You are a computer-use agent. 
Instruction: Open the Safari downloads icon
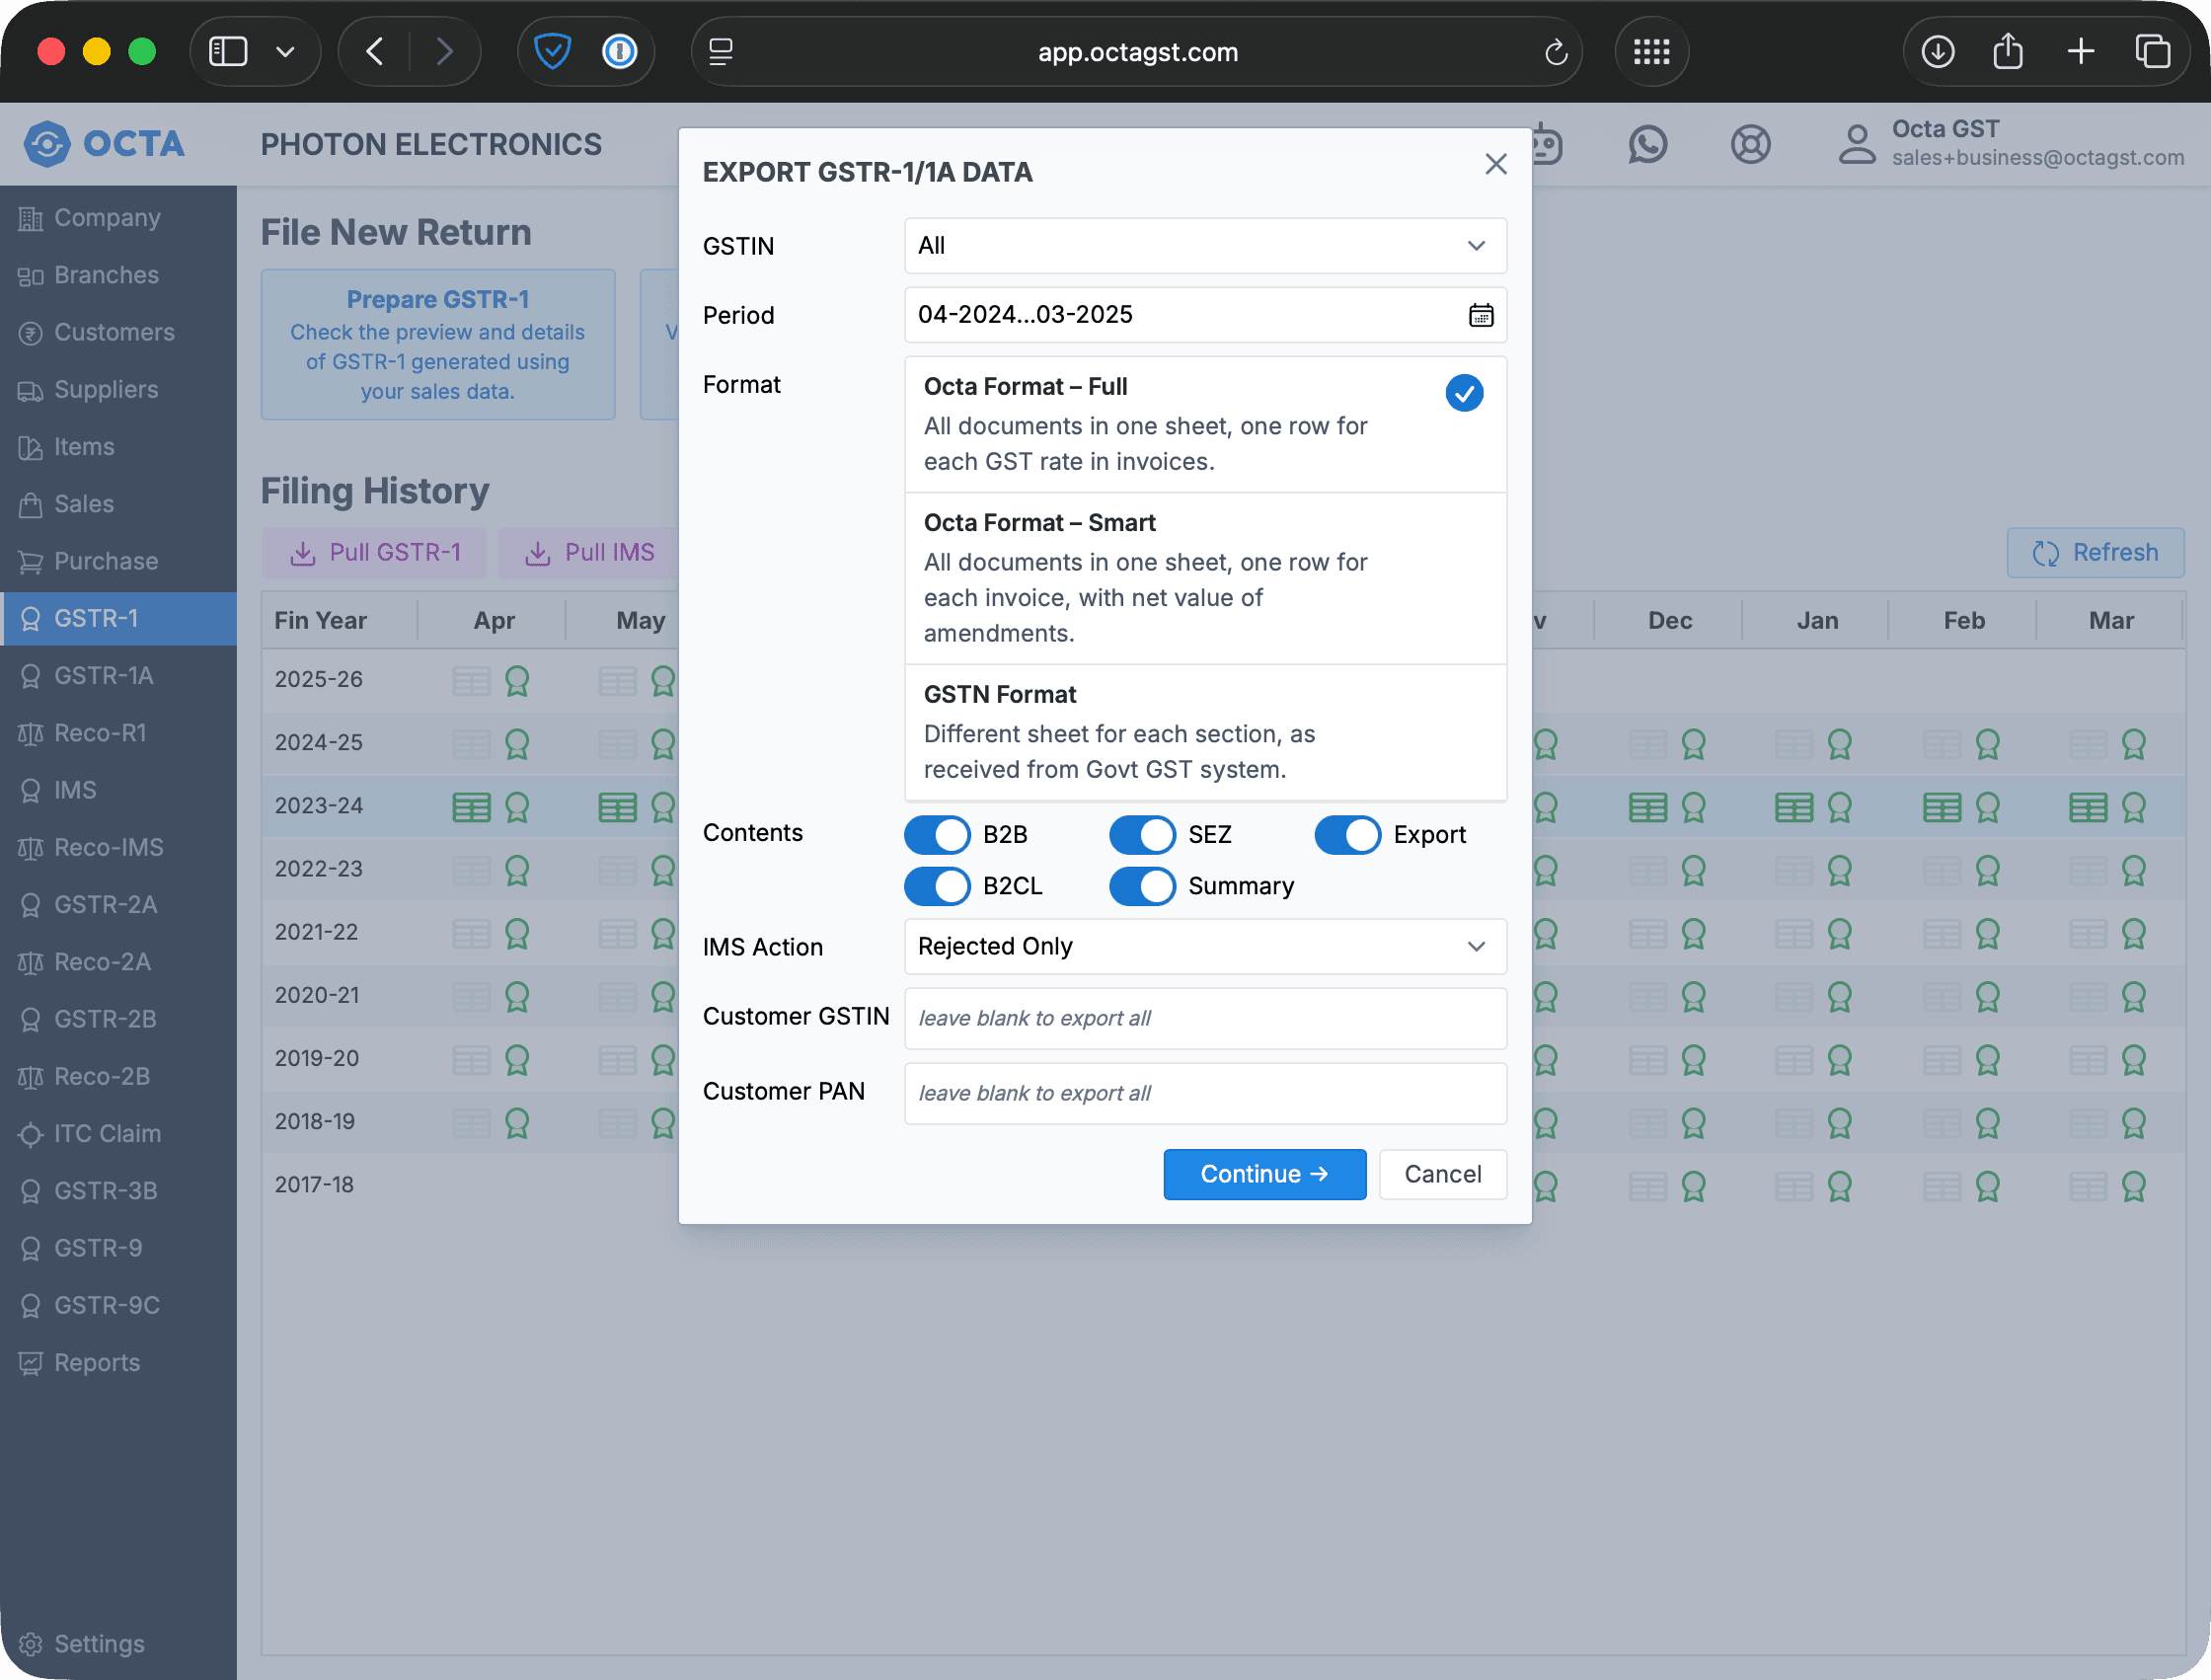point(1937,52)
